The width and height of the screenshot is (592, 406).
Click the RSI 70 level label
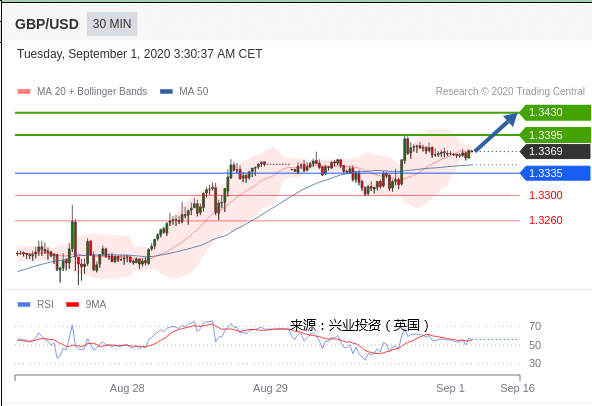[x=535, y=326]
